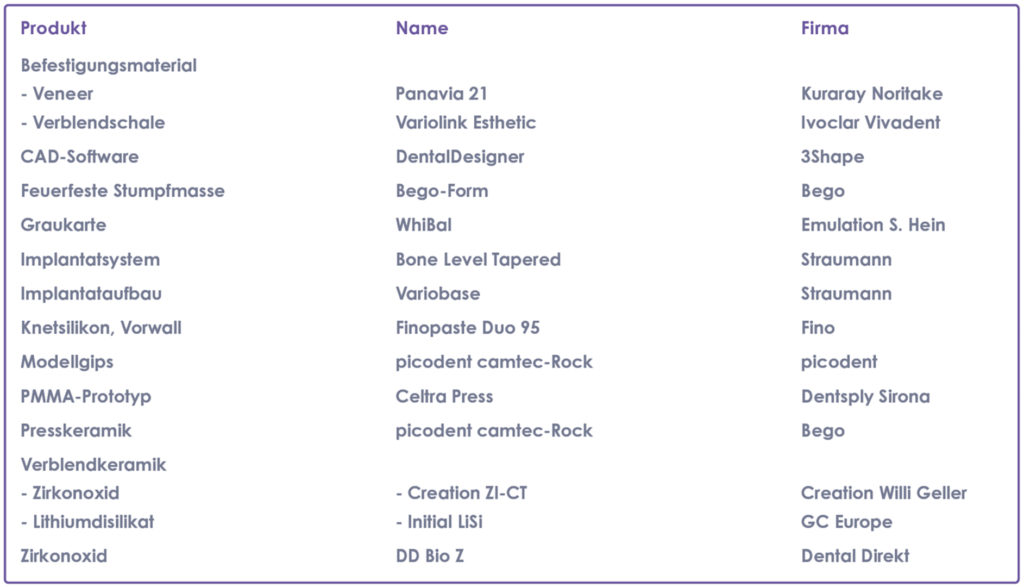Click the Dentsply Sirona cell
The image size is (1024, 587).
pyautogui.click(x=865, y=396)
